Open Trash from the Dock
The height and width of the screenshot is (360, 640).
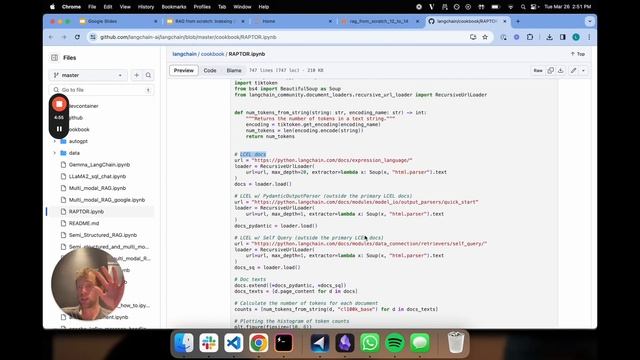(456, 343)
